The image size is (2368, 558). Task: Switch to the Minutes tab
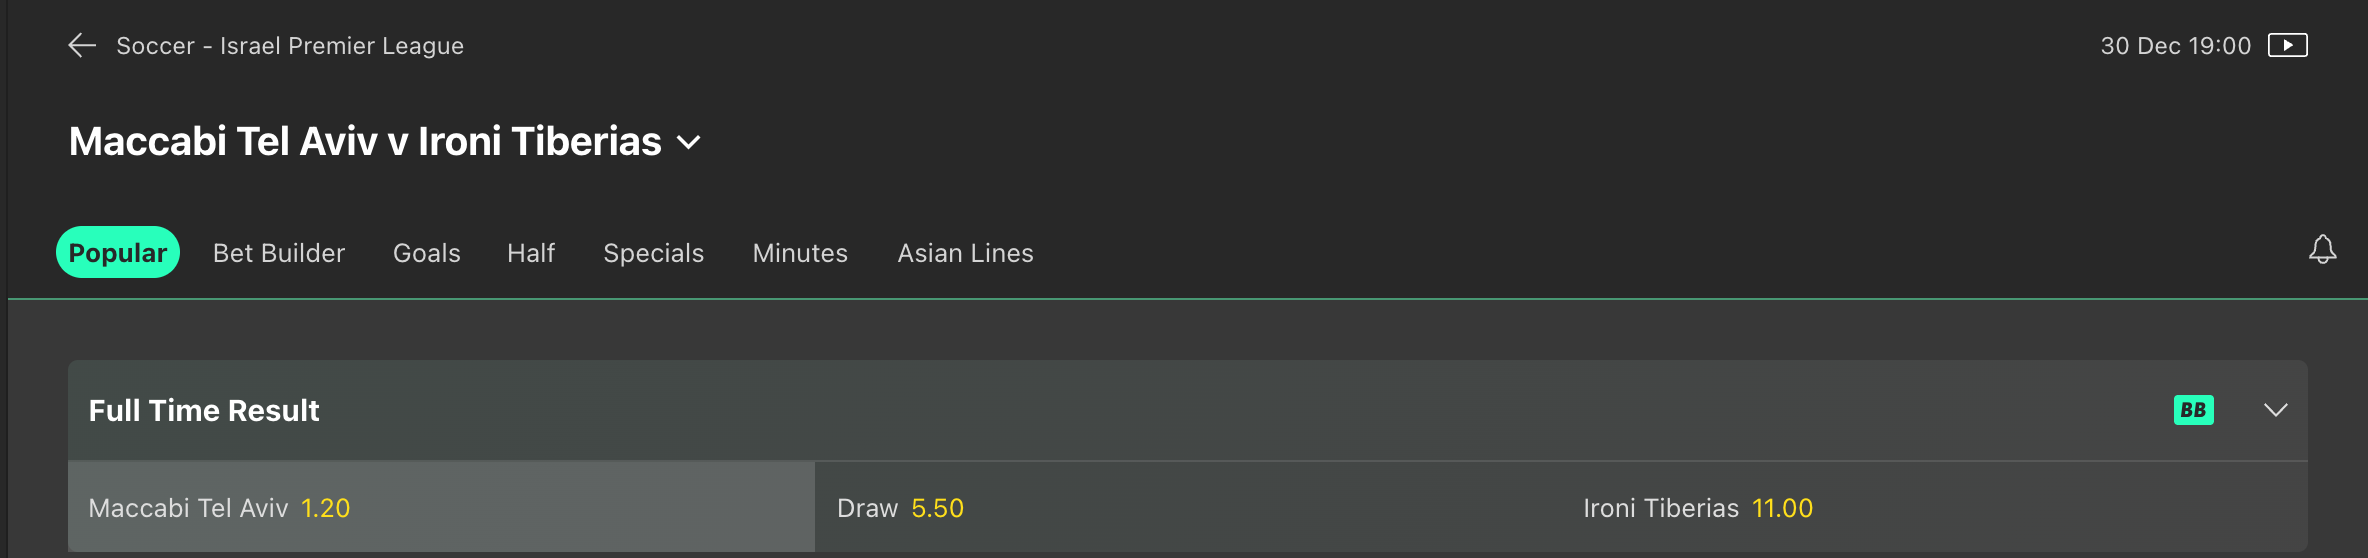[800, 253]
